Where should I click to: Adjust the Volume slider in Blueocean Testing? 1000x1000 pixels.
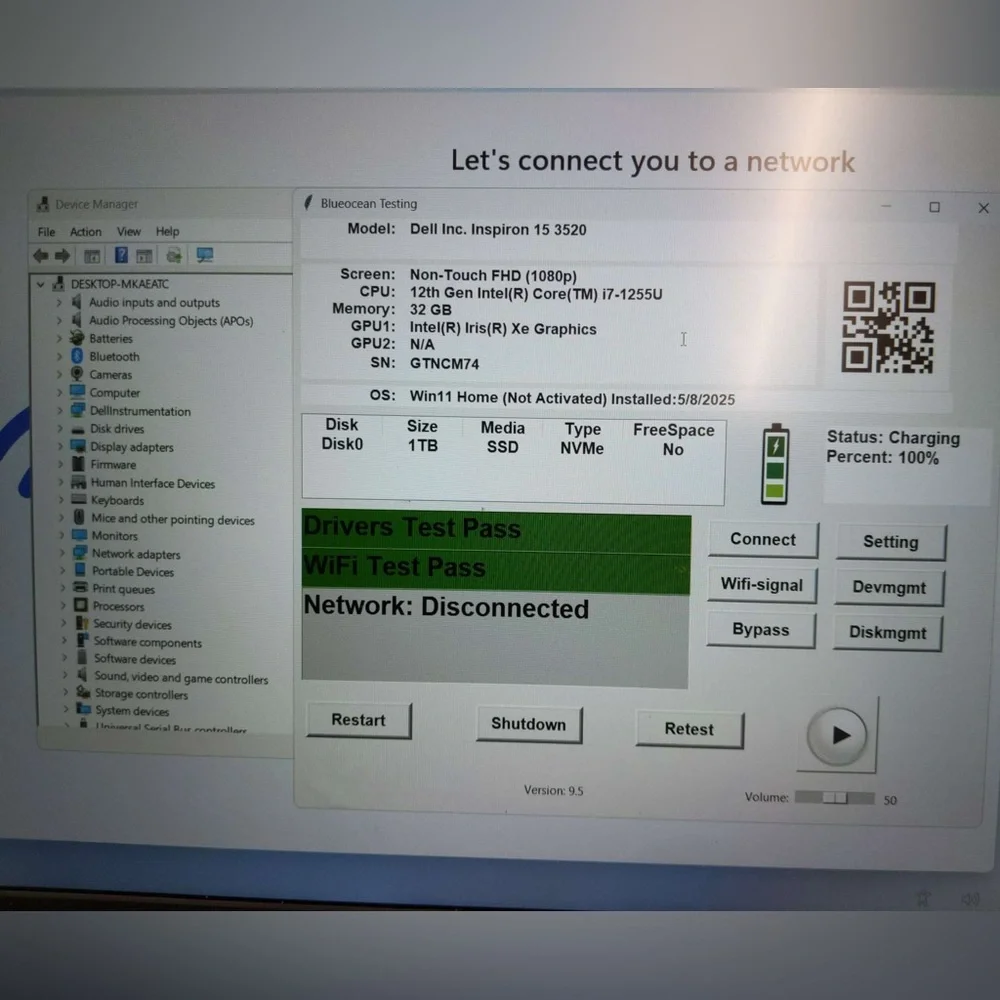coord(834,798)
